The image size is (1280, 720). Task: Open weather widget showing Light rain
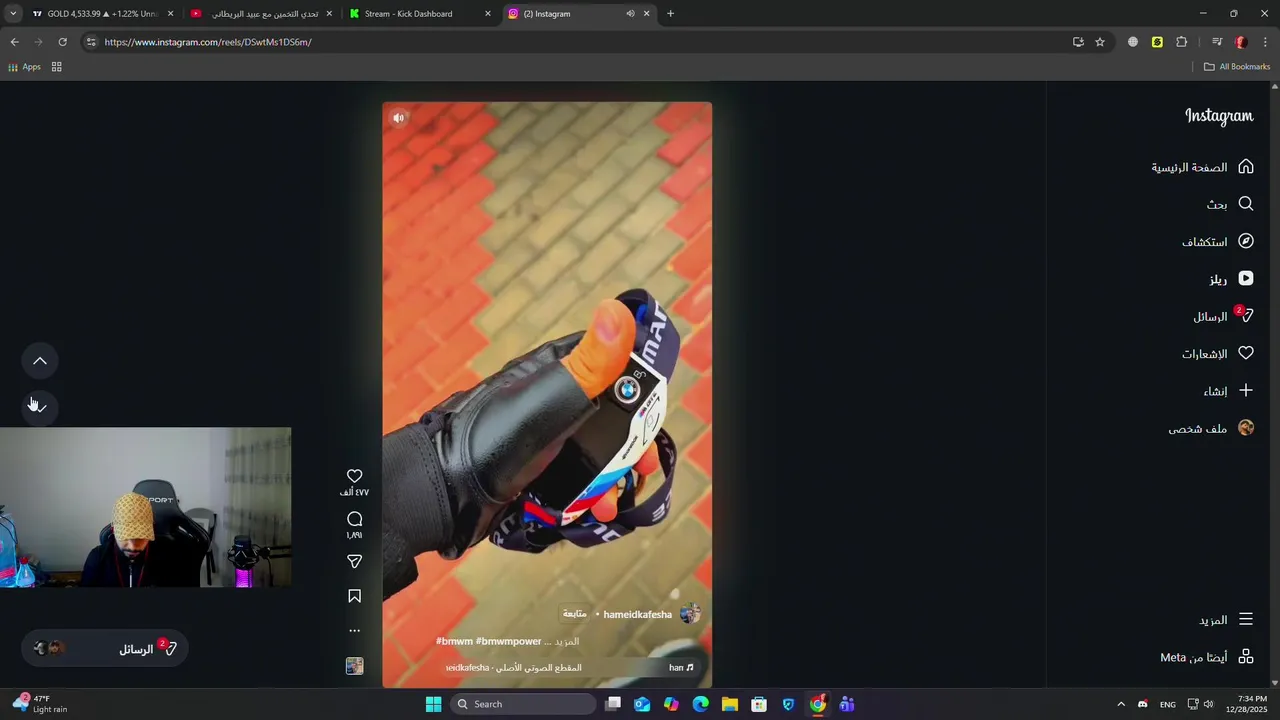coord(40,704)
